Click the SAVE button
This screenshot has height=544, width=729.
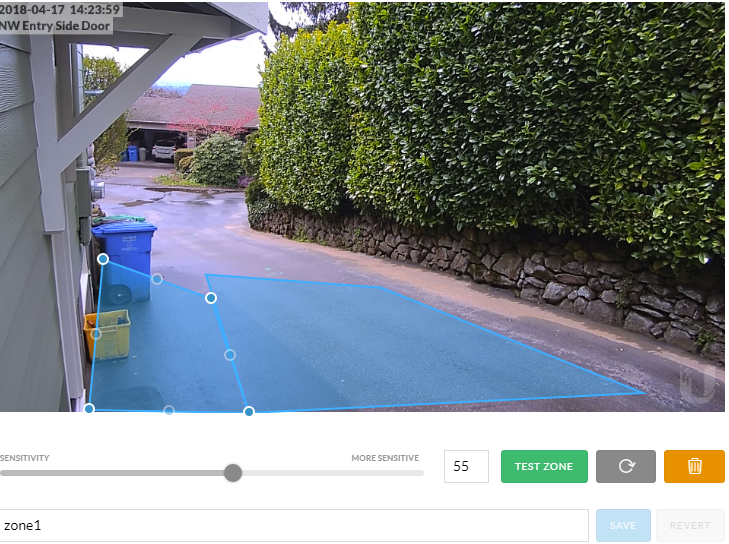pyautogui.click(x=623, y=525)
